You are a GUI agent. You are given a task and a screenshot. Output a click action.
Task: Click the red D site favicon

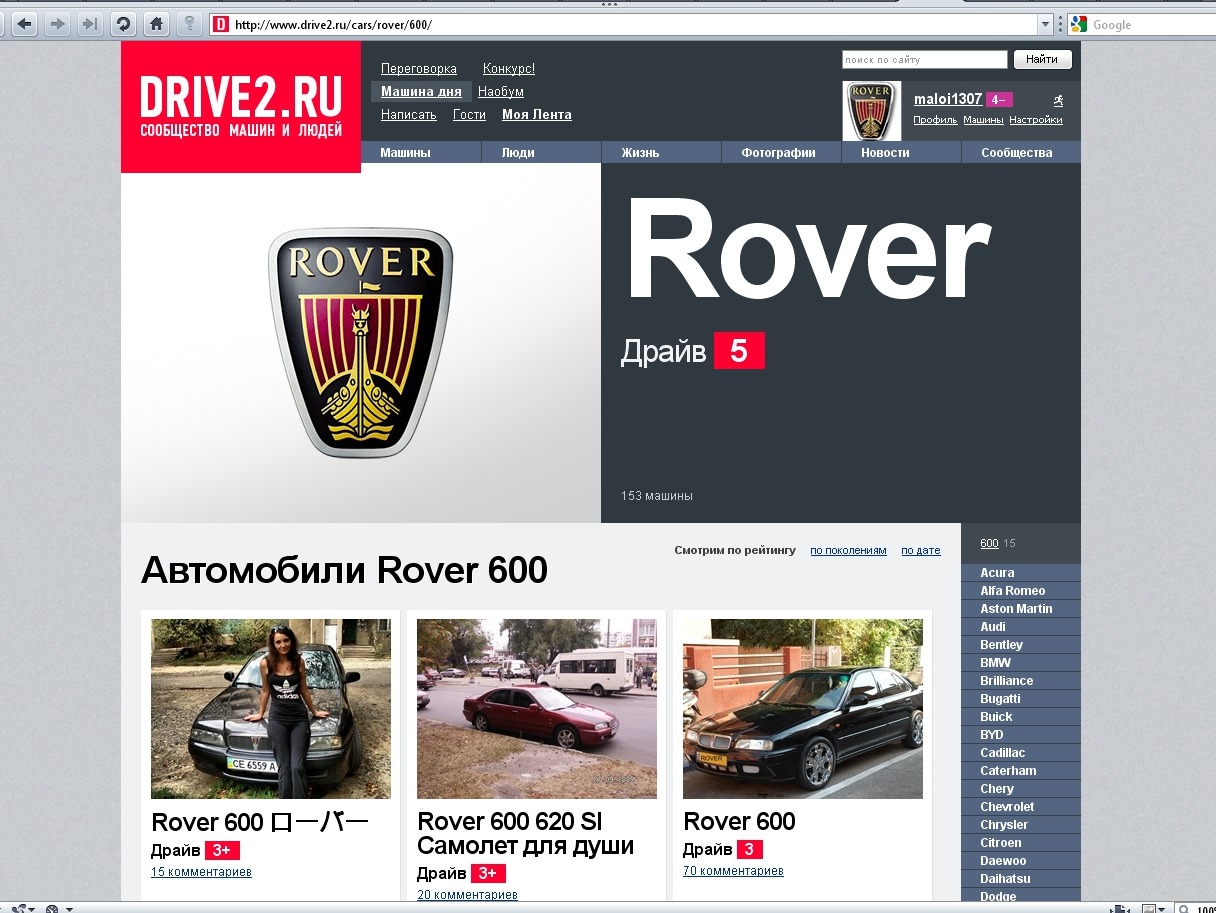point(220,24)
